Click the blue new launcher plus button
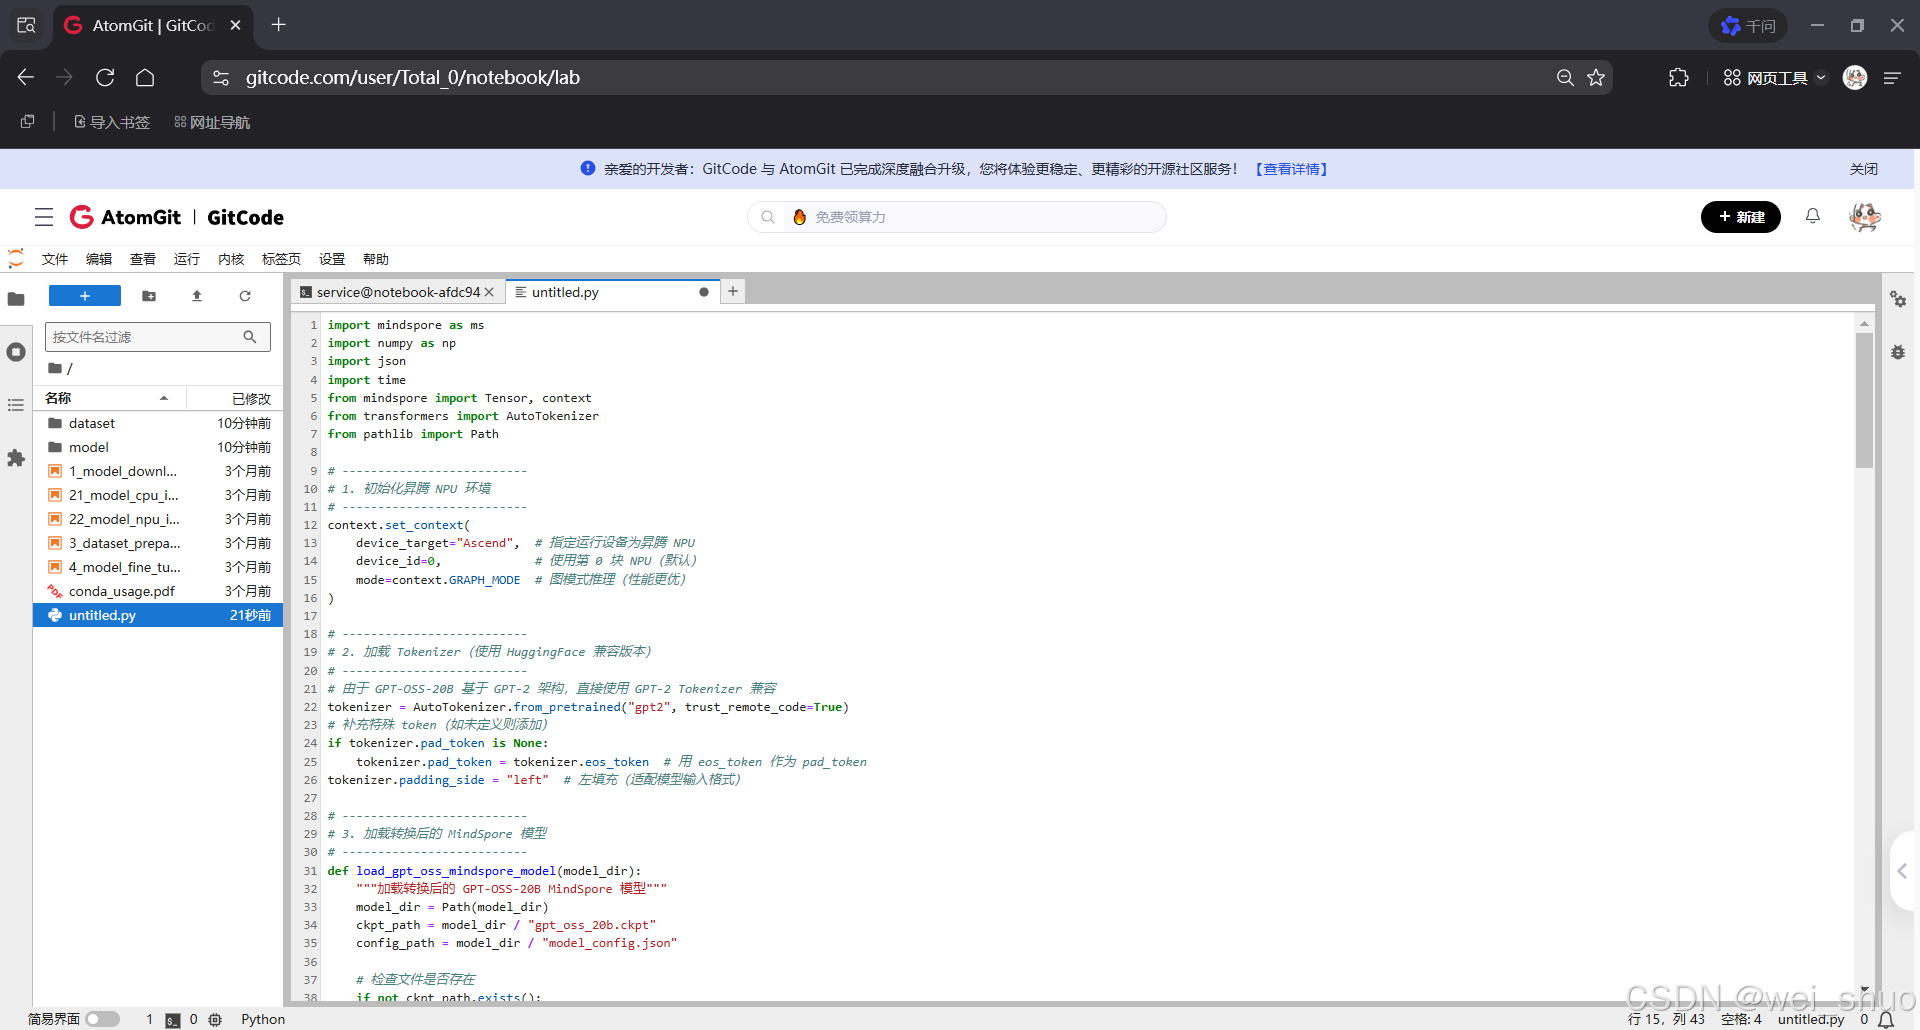 coord(85,296)
